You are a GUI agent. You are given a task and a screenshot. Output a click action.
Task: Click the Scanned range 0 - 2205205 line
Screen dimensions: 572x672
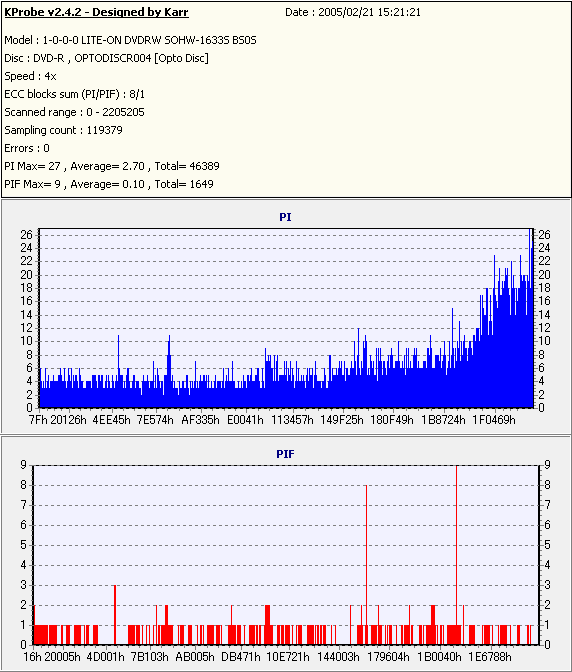click(75, 112)
